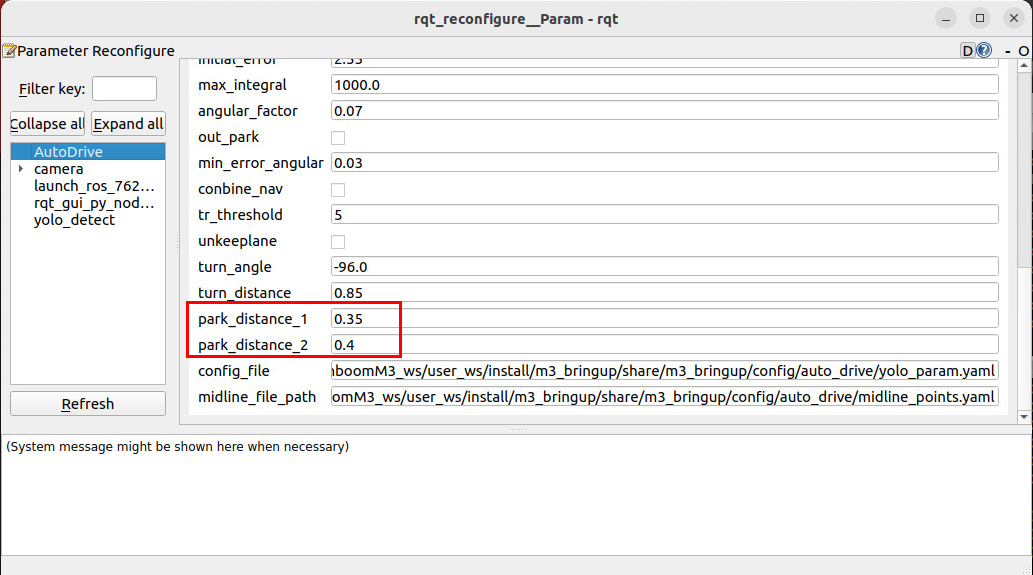This screenshot has height=575, width=1033.
Task: Click the midline_file_path field
Action: tap(665, 397)
